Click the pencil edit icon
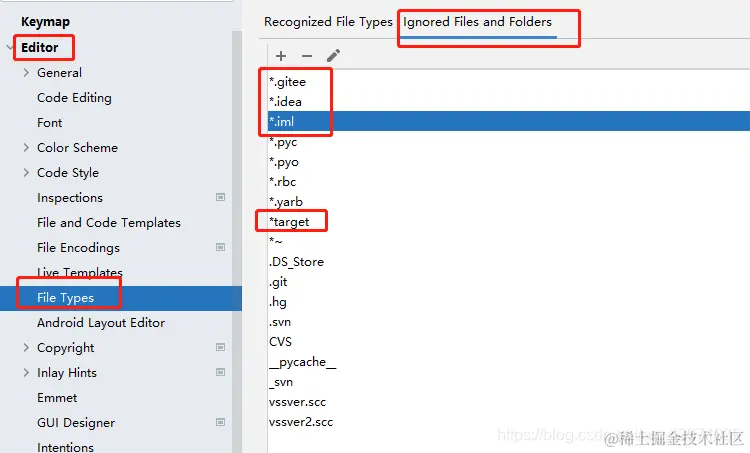 333,55
